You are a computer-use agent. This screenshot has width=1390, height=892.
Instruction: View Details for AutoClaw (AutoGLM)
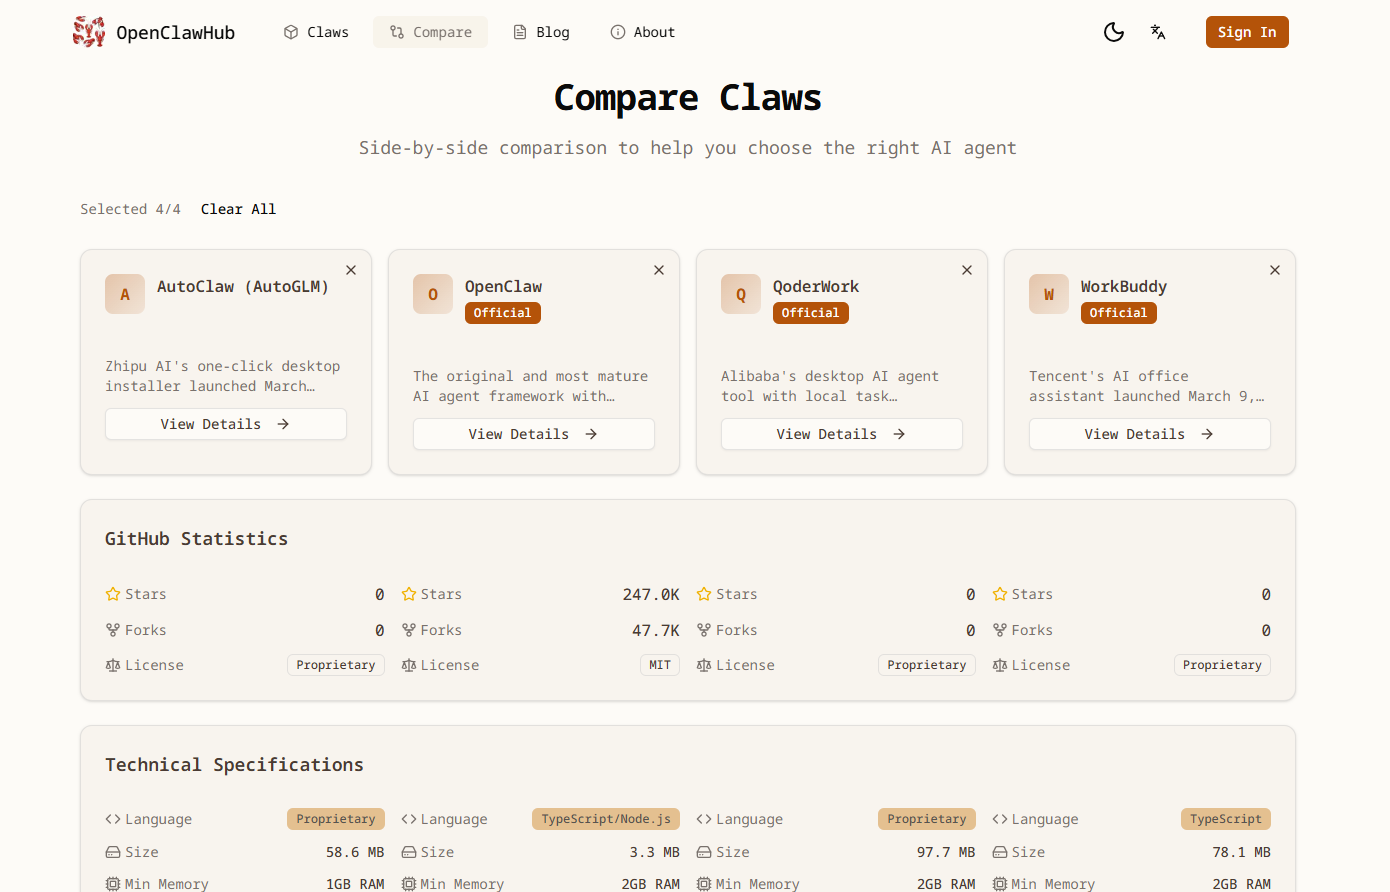coord(226,424)
